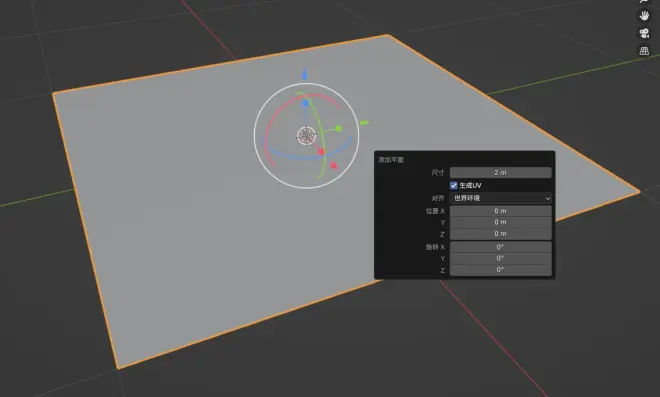The image size is (660, 397).
Task: Click the green Y-axis move arrow
Action: pos(365,123)
